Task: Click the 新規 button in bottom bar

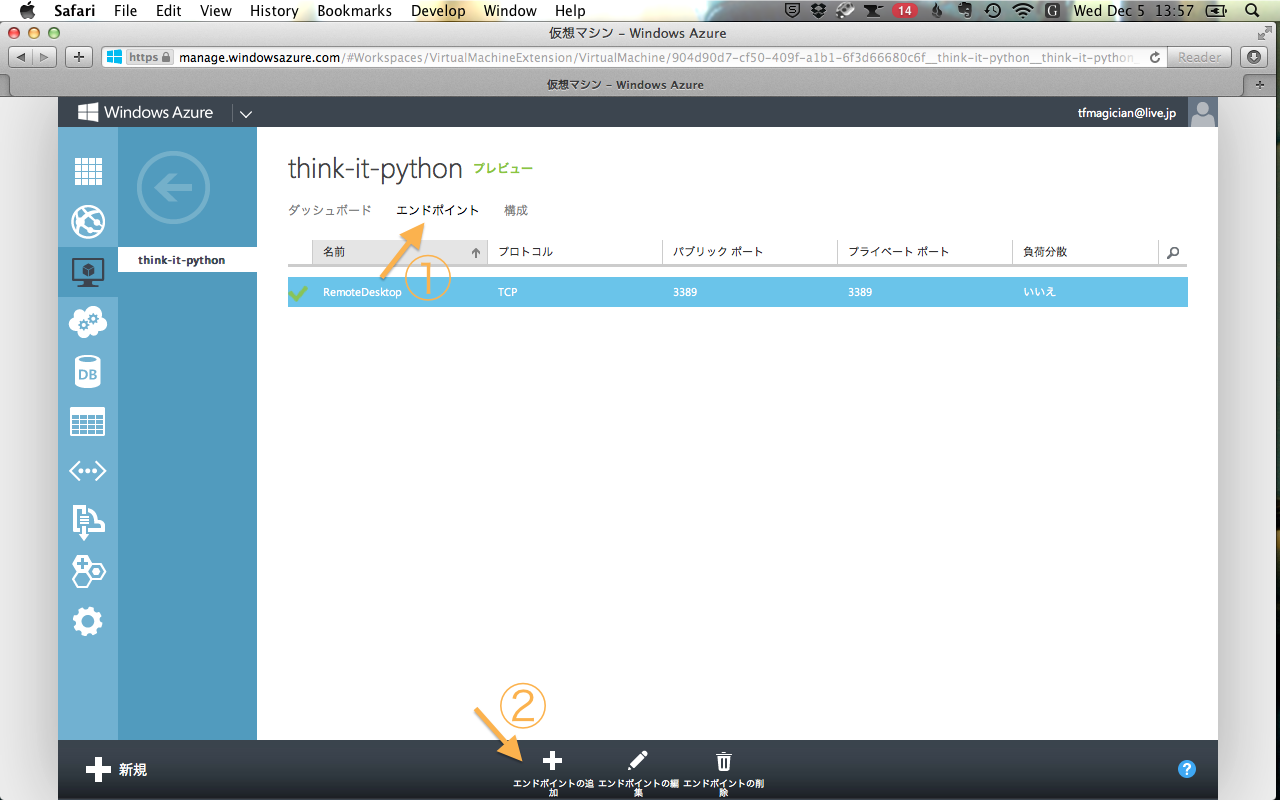Action: (116, 769)
